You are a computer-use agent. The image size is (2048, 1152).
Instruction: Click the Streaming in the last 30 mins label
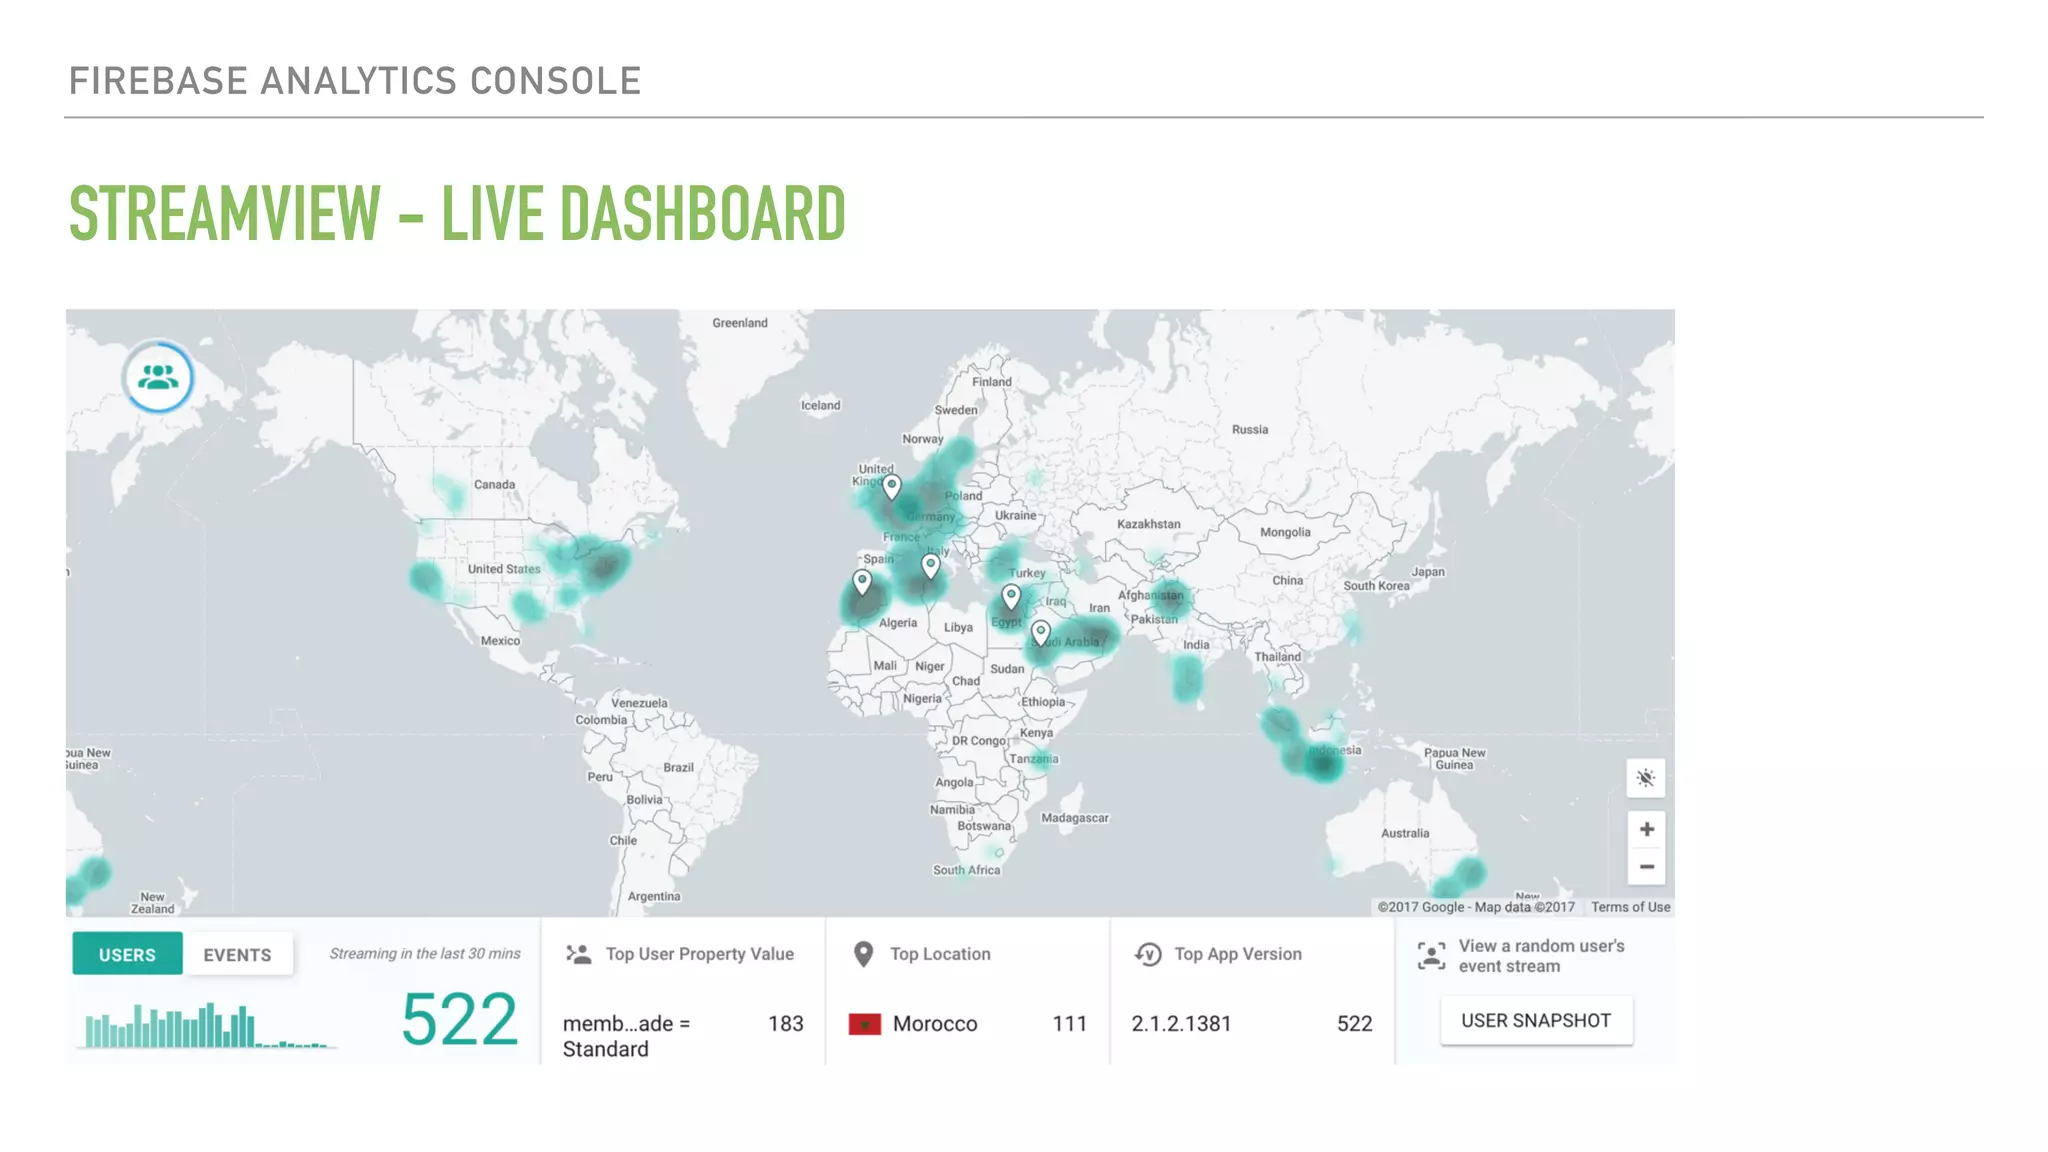pos(425,953)
